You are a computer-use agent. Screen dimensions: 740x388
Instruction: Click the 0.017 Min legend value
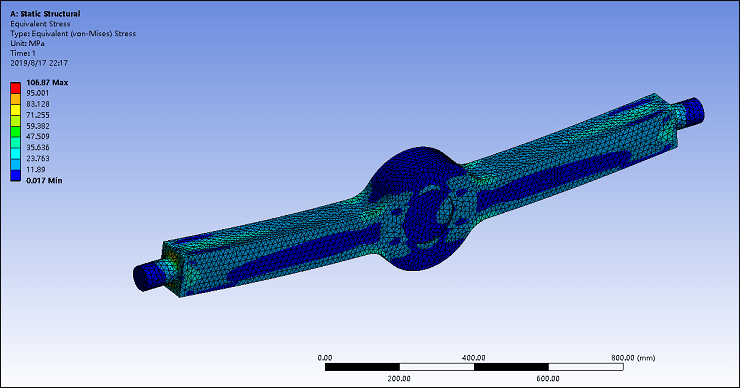click(x=44, y=180)
